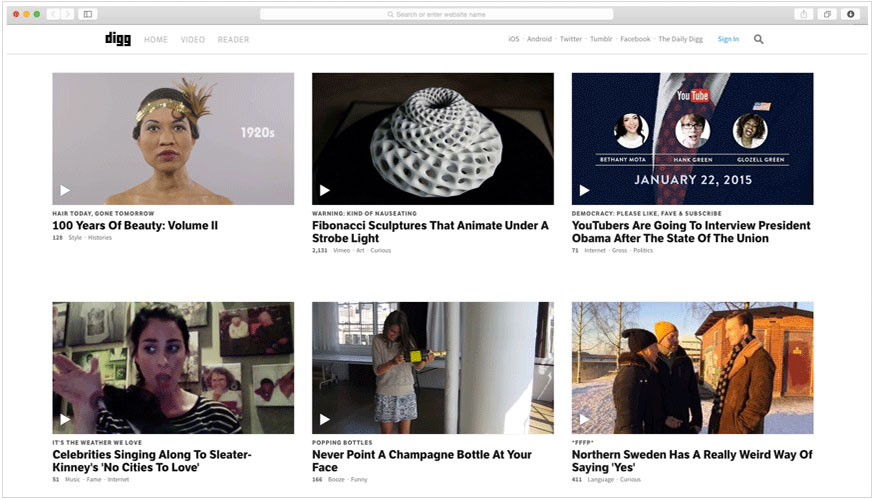Select the Music tag
Screen dimensions: 875x499
pyautogui.click(x=73, y=479)
